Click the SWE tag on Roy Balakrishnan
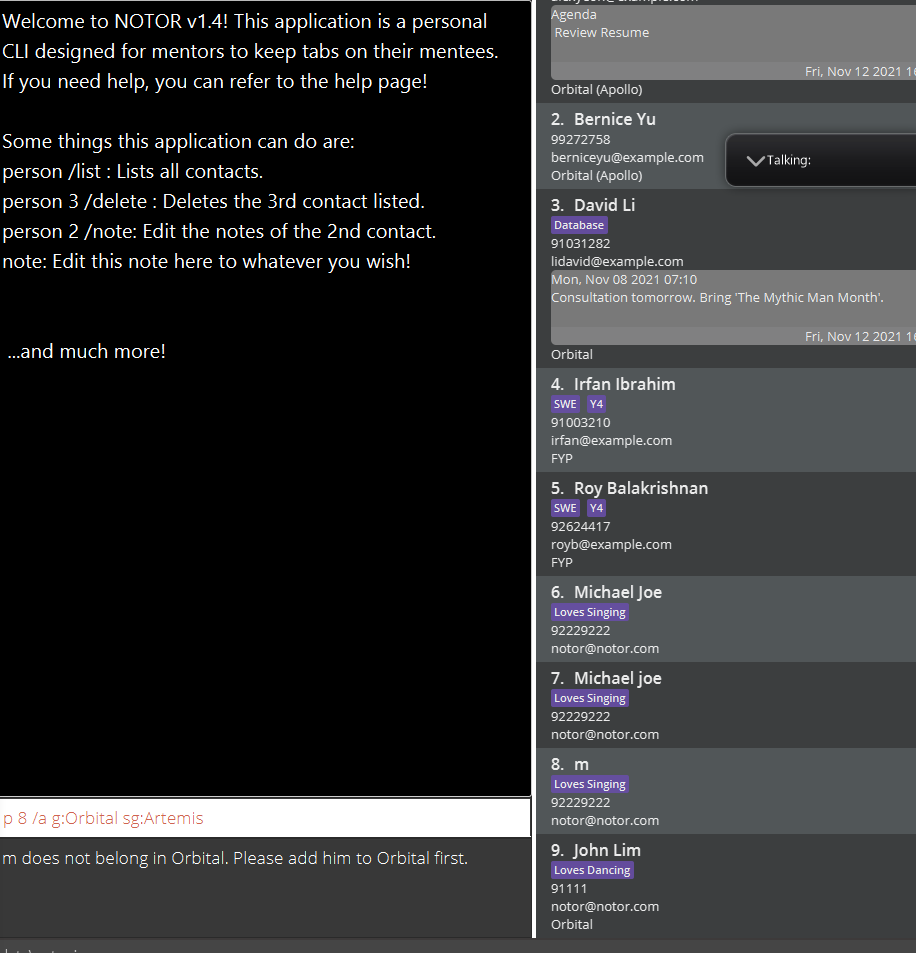916x953 pixels. (565, 508)
